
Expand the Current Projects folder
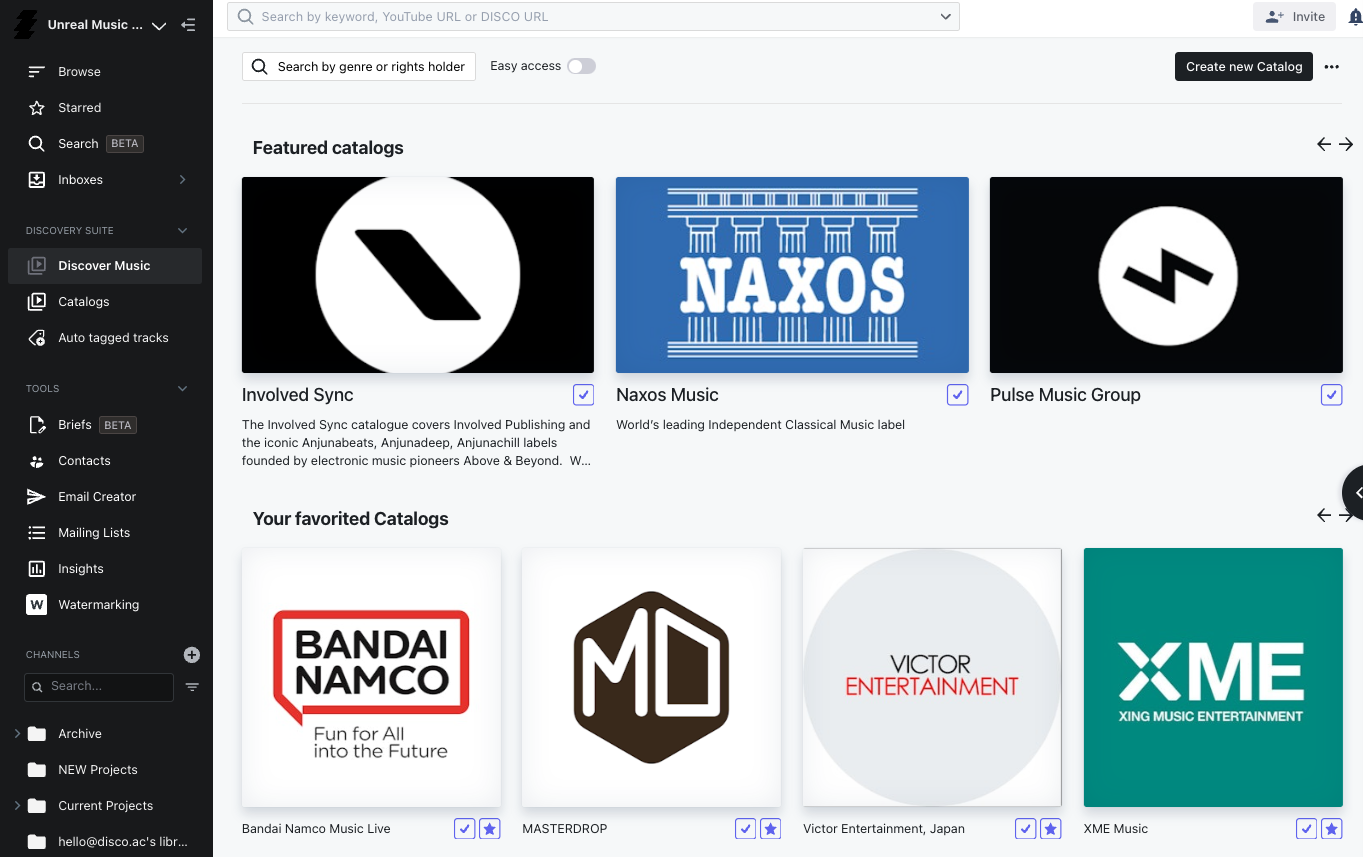[x=17, y=806]
